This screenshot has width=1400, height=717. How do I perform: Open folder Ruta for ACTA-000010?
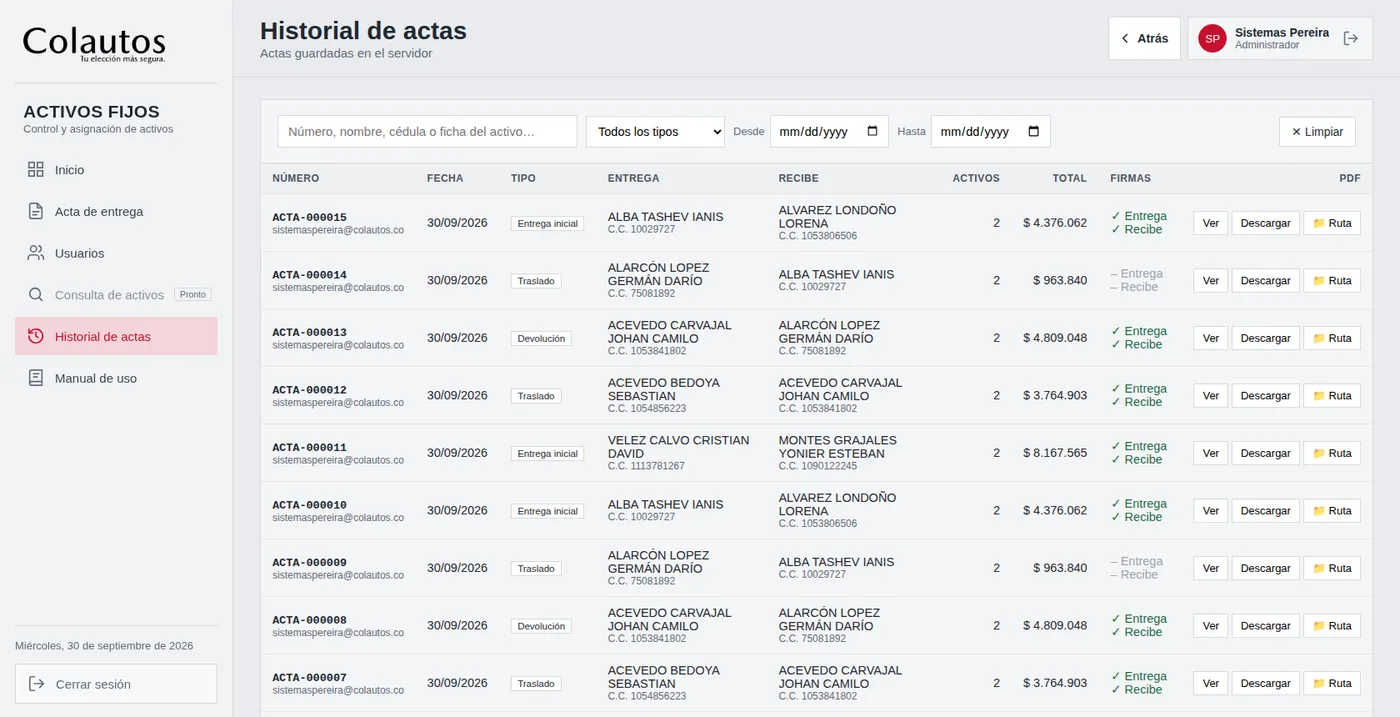tap(1332, 511)
